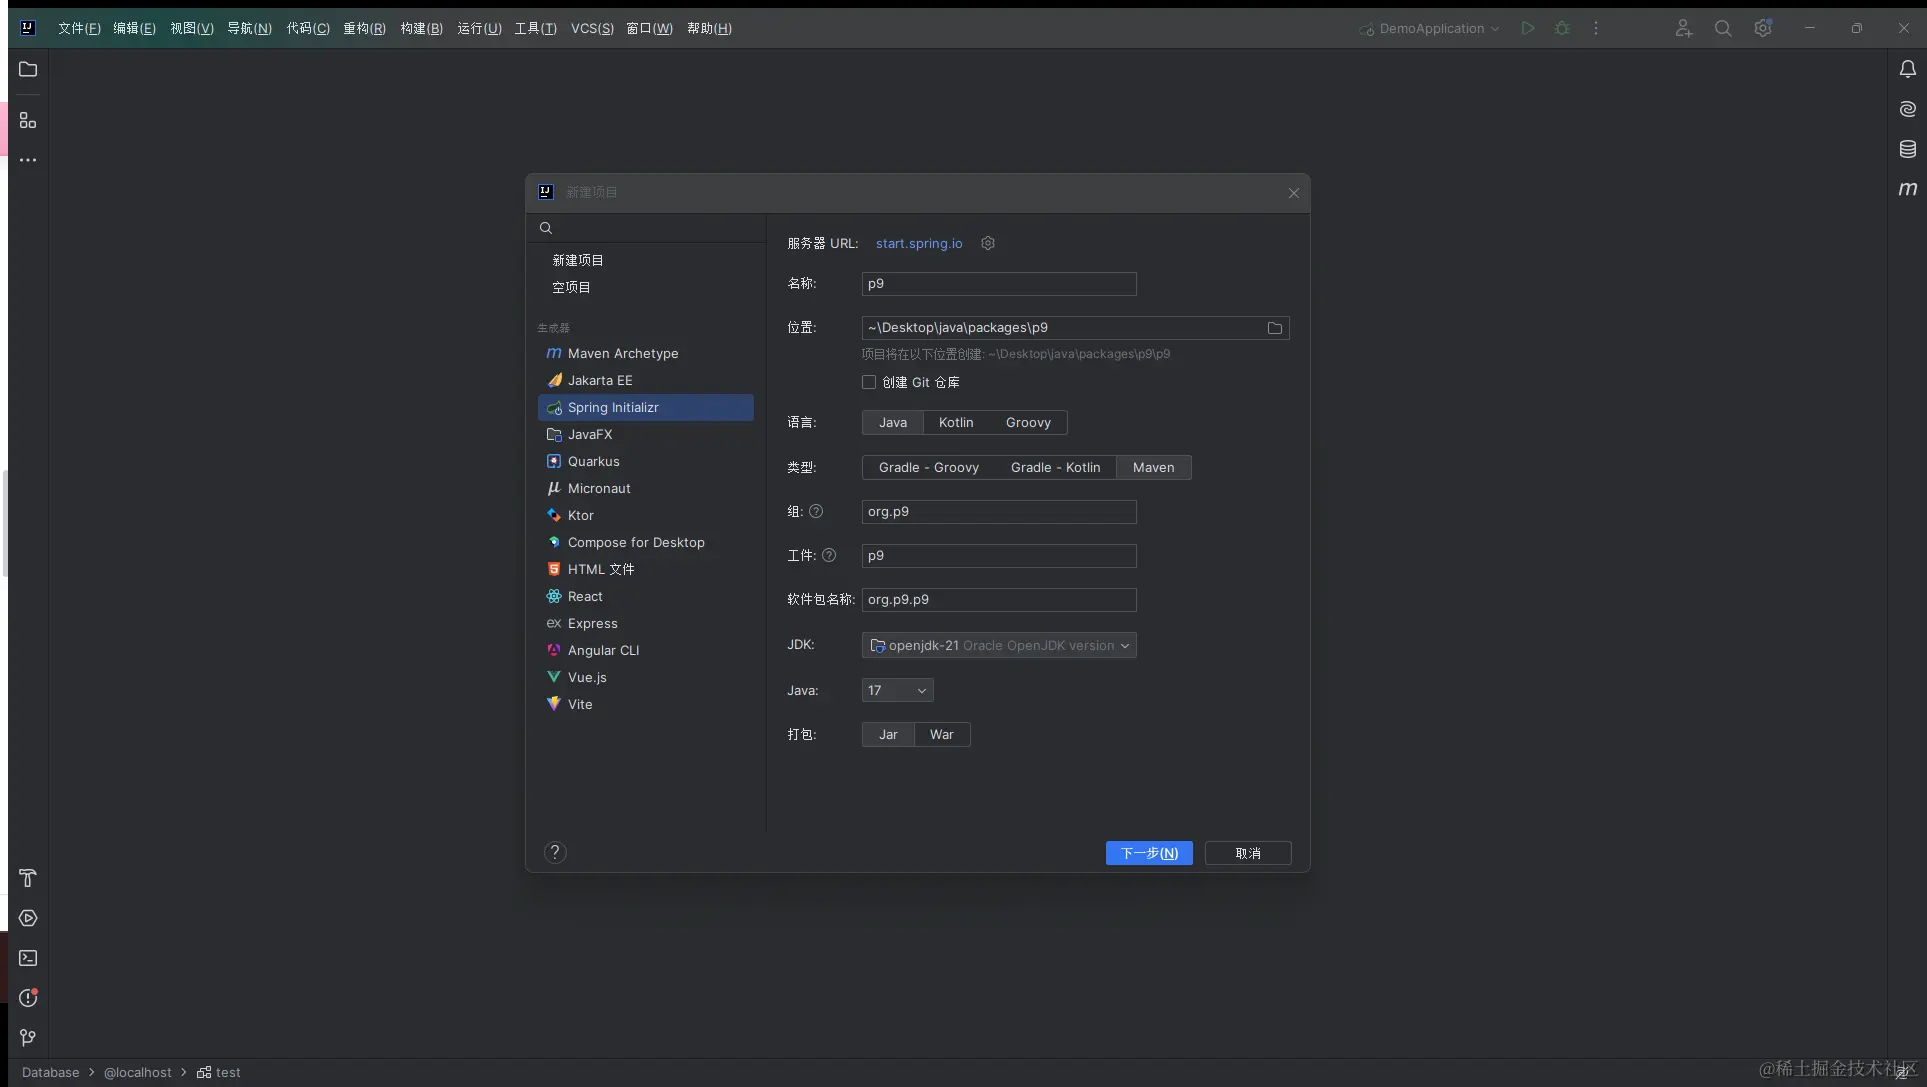Open help for the Artifact field
1927x1087 pixels.
829,555
